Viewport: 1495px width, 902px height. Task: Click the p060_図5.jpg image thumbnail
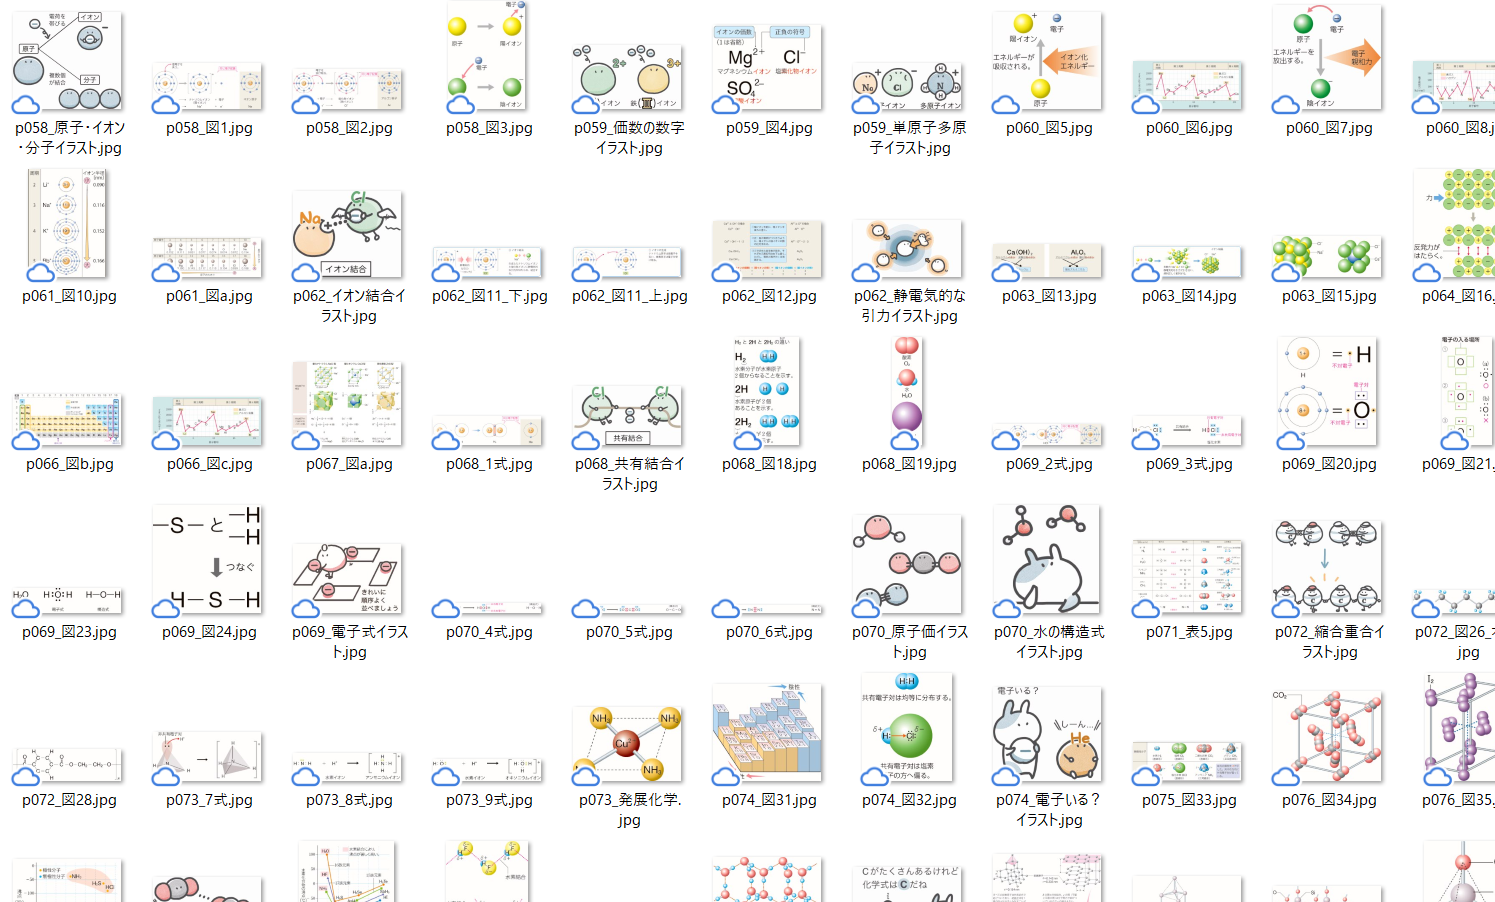coord(1048,61)
